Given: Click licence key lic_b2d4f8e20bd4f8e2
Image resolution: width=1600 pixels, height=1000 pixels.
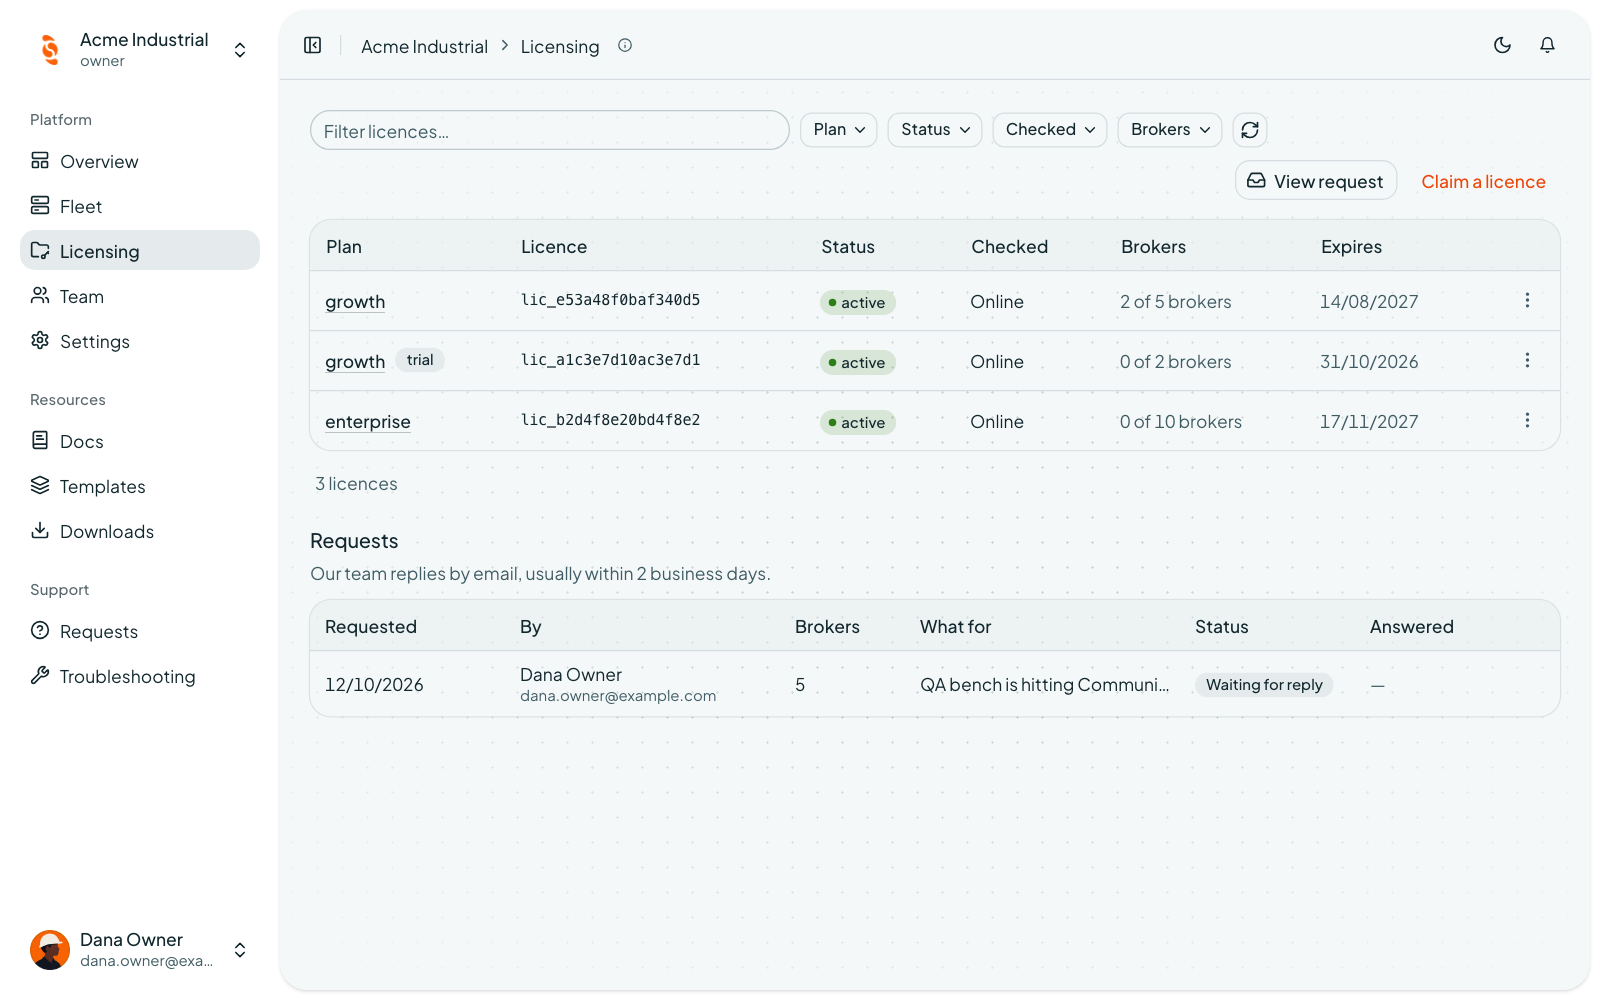Looking at the screenshot, I should point(610,420).
